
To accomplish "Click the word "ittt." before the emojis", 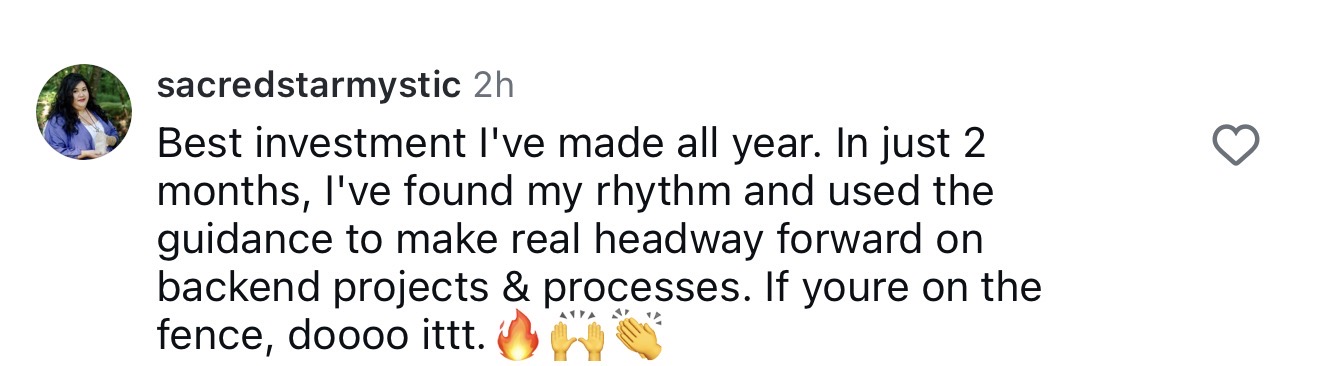I will click(434, 338).
